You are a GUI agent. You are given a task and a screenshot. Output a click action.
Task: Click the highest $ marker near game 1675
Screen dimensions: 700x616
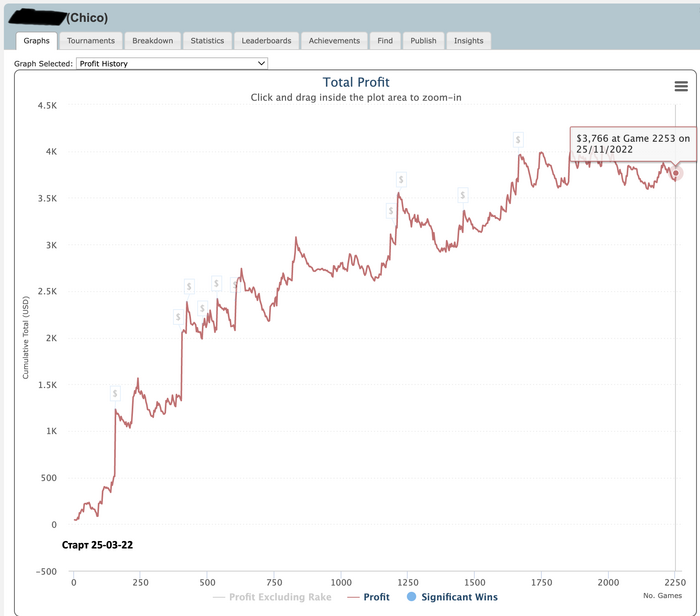(x=519, y=139)
